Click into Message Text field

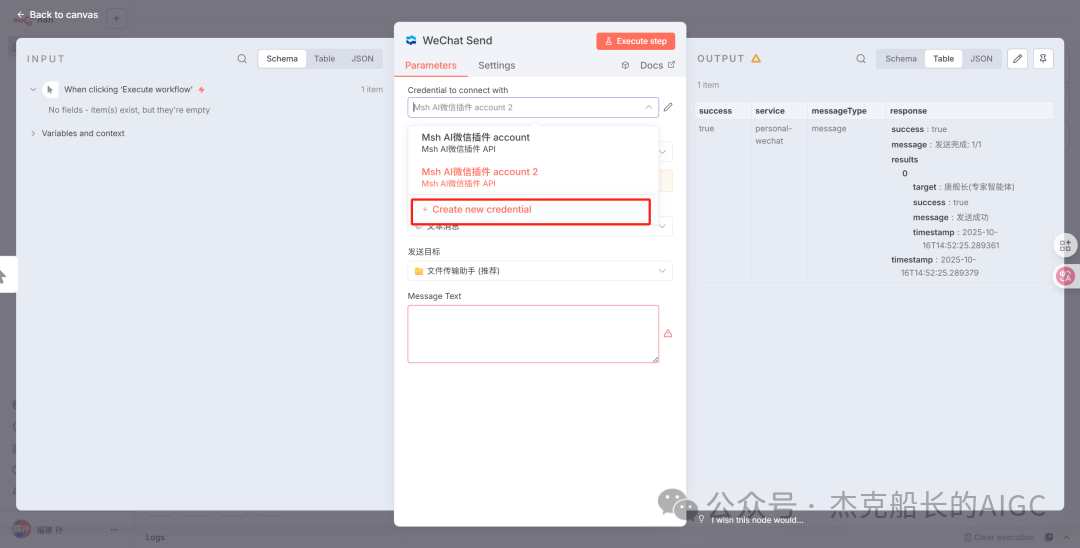pos(532,334)
